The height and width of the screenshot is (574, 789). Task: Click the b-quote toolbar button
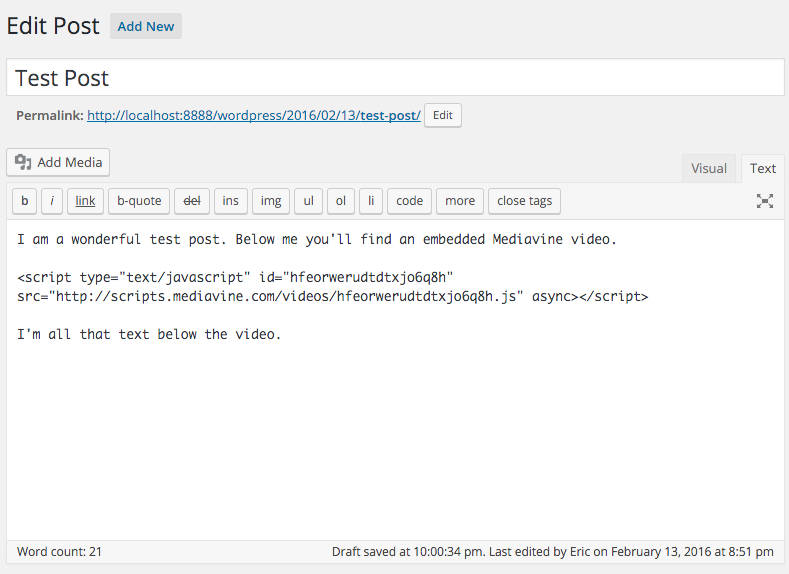click(x=139, y=201)
